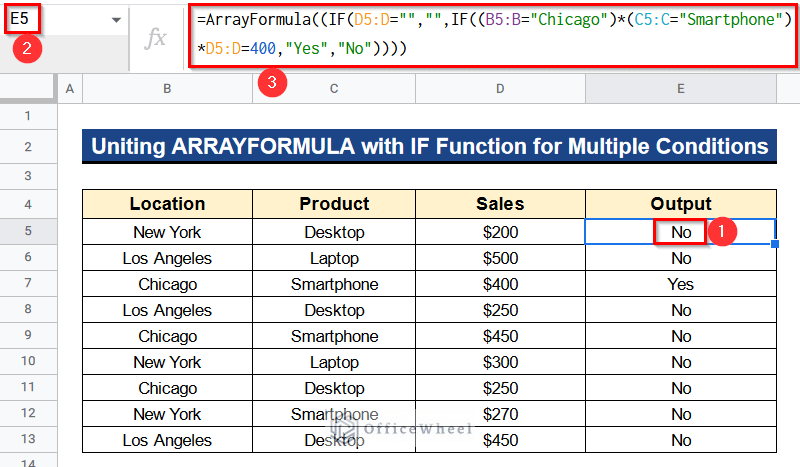800x467 pixels.
Task: Click the '$500' sales cell
Action: (500, 258)
